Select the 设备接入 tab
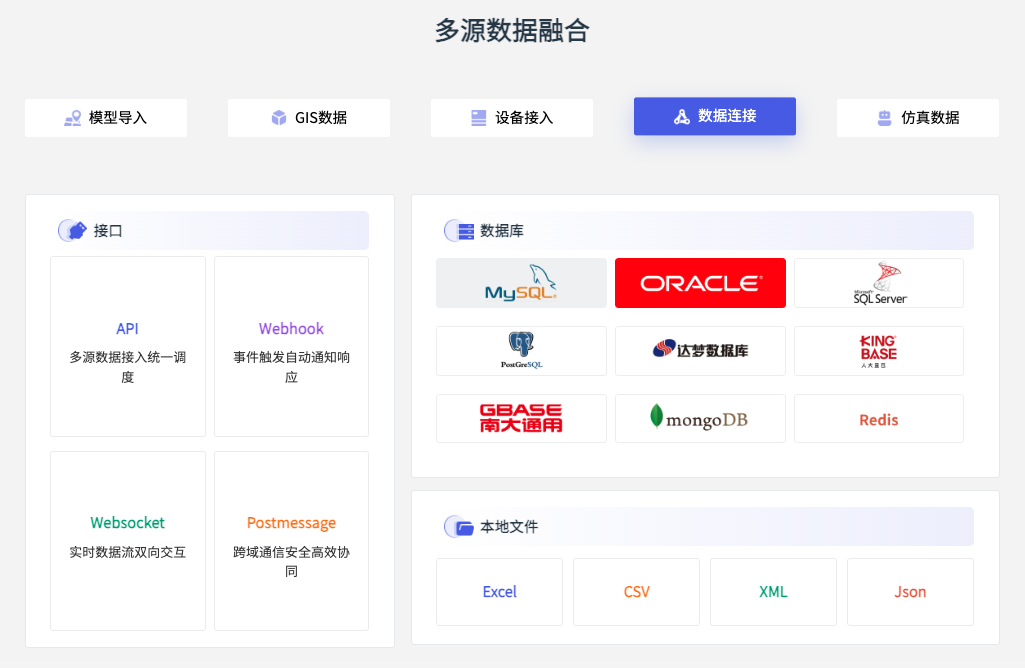 click(512, 118)
